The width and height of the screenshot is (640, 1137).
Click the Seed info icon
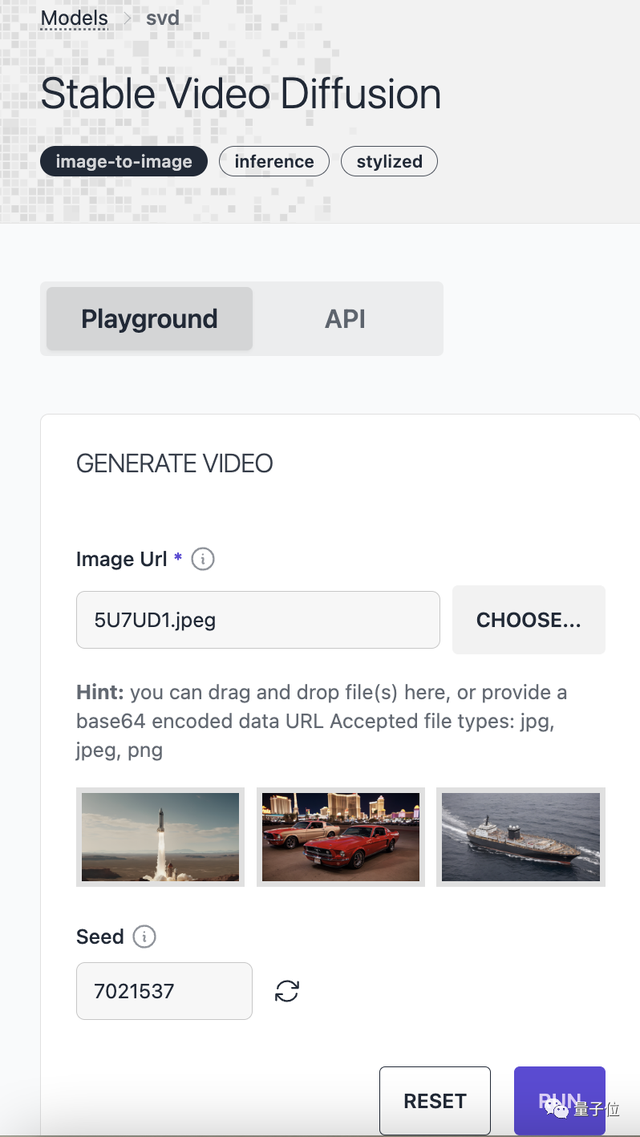[x=145, y=937]
